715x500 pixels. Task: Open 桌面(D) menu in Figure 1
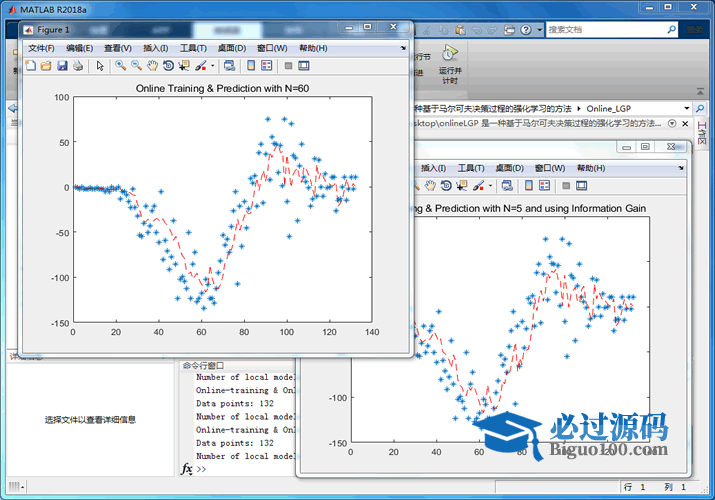(232, 48)
